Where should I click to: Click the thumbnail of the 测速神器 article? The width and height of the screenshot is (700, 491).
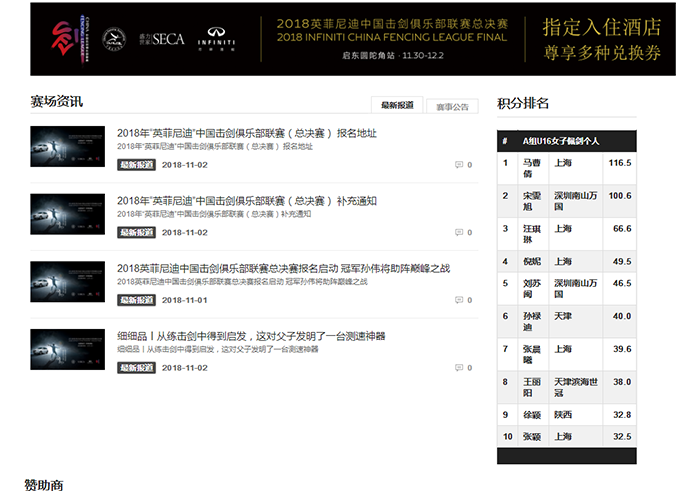pyautogui.click(x=67, y=350)
